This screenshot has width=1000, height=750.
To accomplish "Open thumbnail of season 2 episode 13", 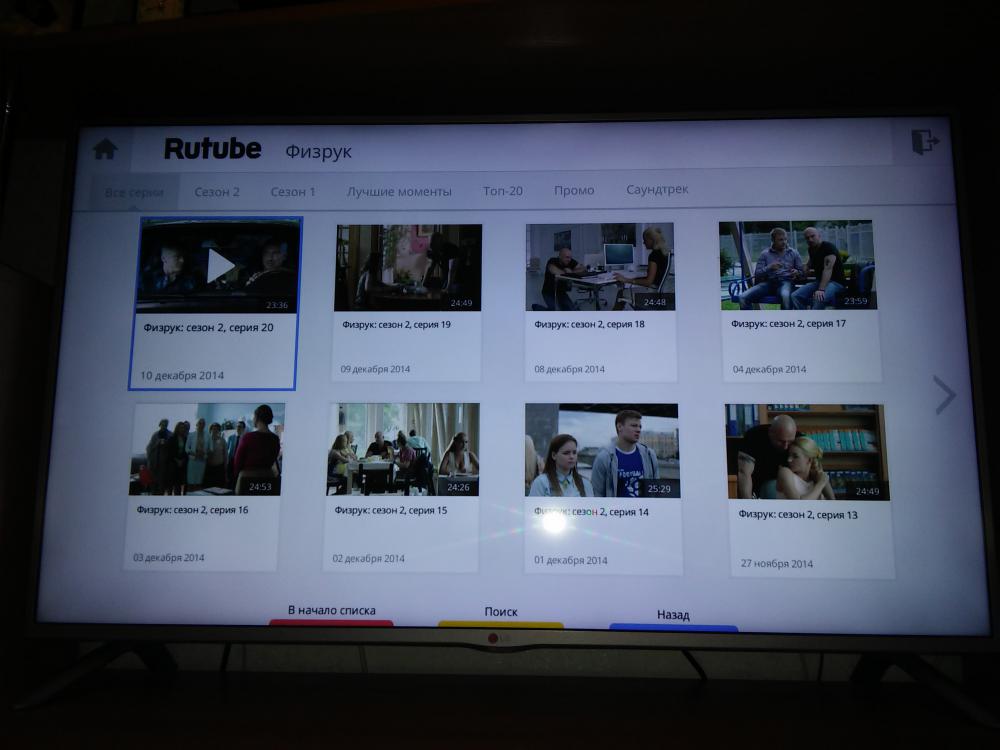I will click(x=807, y=452).
